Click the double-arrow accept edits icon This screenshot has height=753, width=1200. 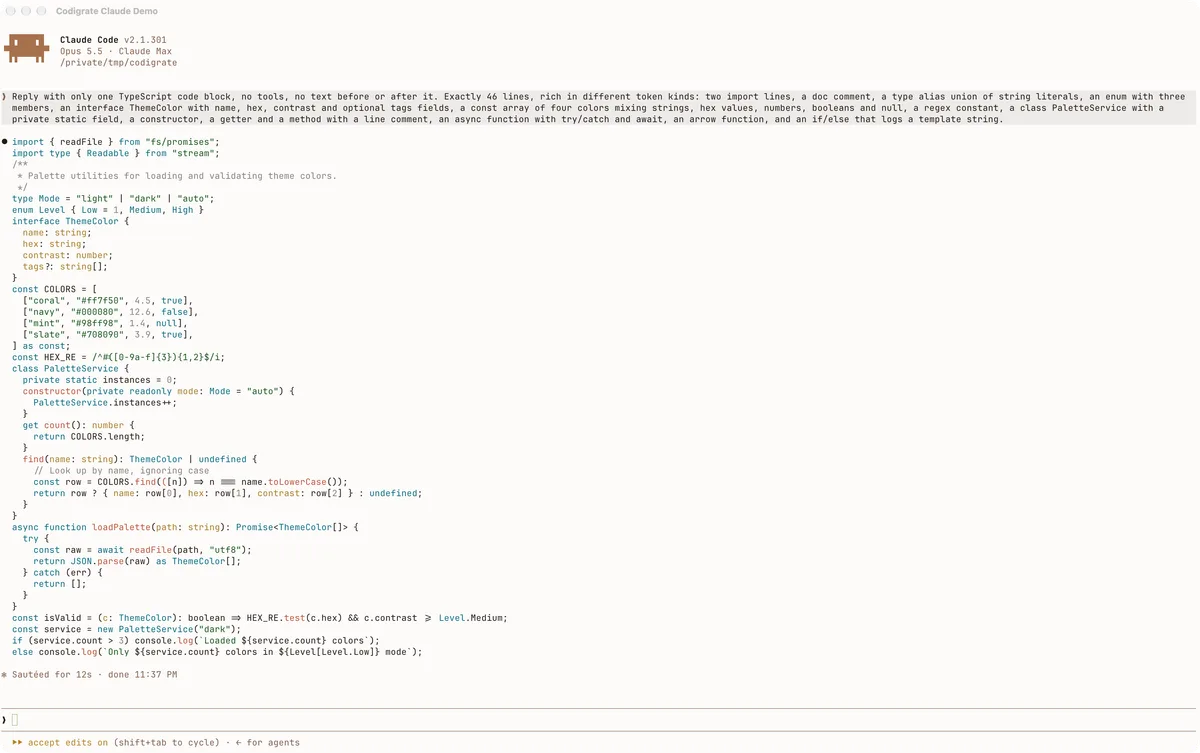click(x=18, y=743)
